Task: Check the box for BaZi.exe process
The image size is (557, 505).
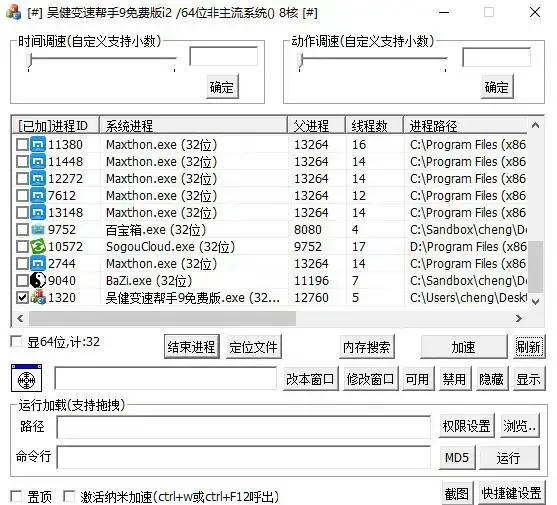Action: 22,281
